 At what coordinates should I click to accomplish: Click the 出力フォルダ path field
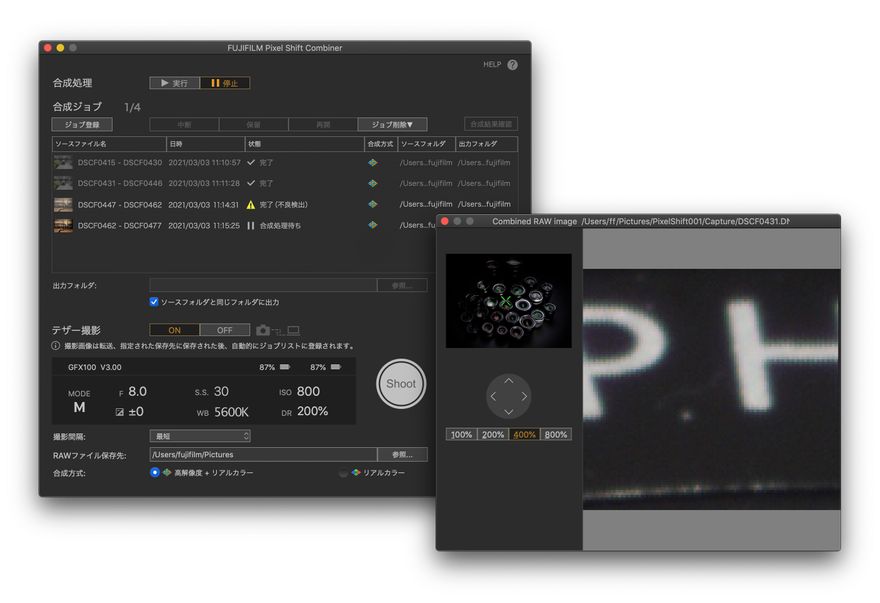click(263, 285)
